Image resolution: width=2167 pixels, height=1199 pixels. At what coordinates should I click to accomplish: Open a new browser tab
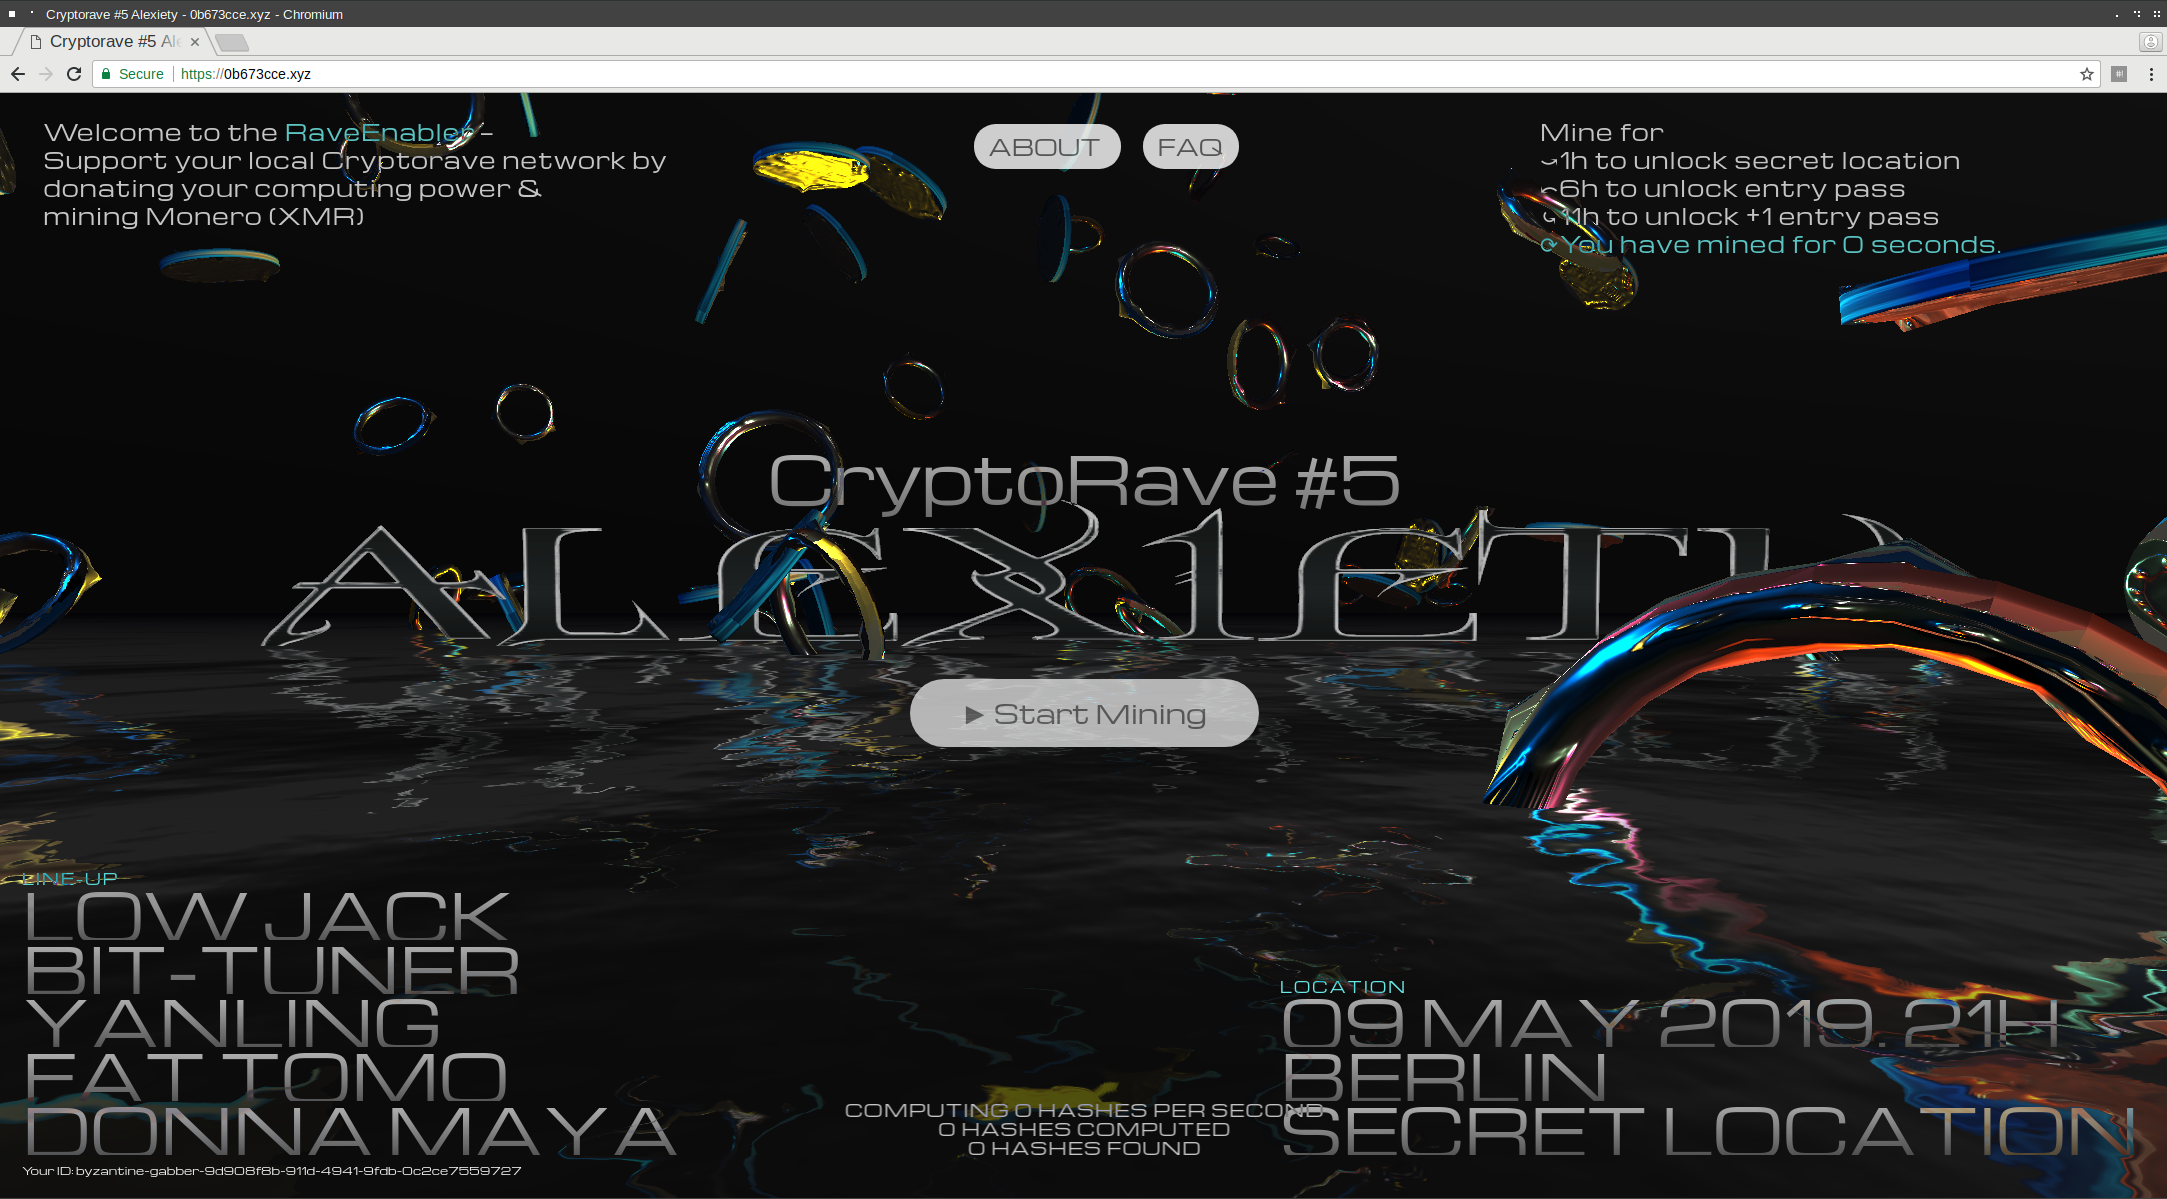tap(231, 42)
